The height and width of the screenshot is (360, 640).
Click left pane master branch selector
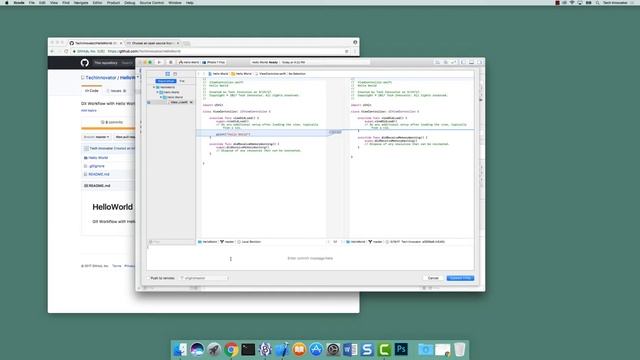[x=227, y=242]
